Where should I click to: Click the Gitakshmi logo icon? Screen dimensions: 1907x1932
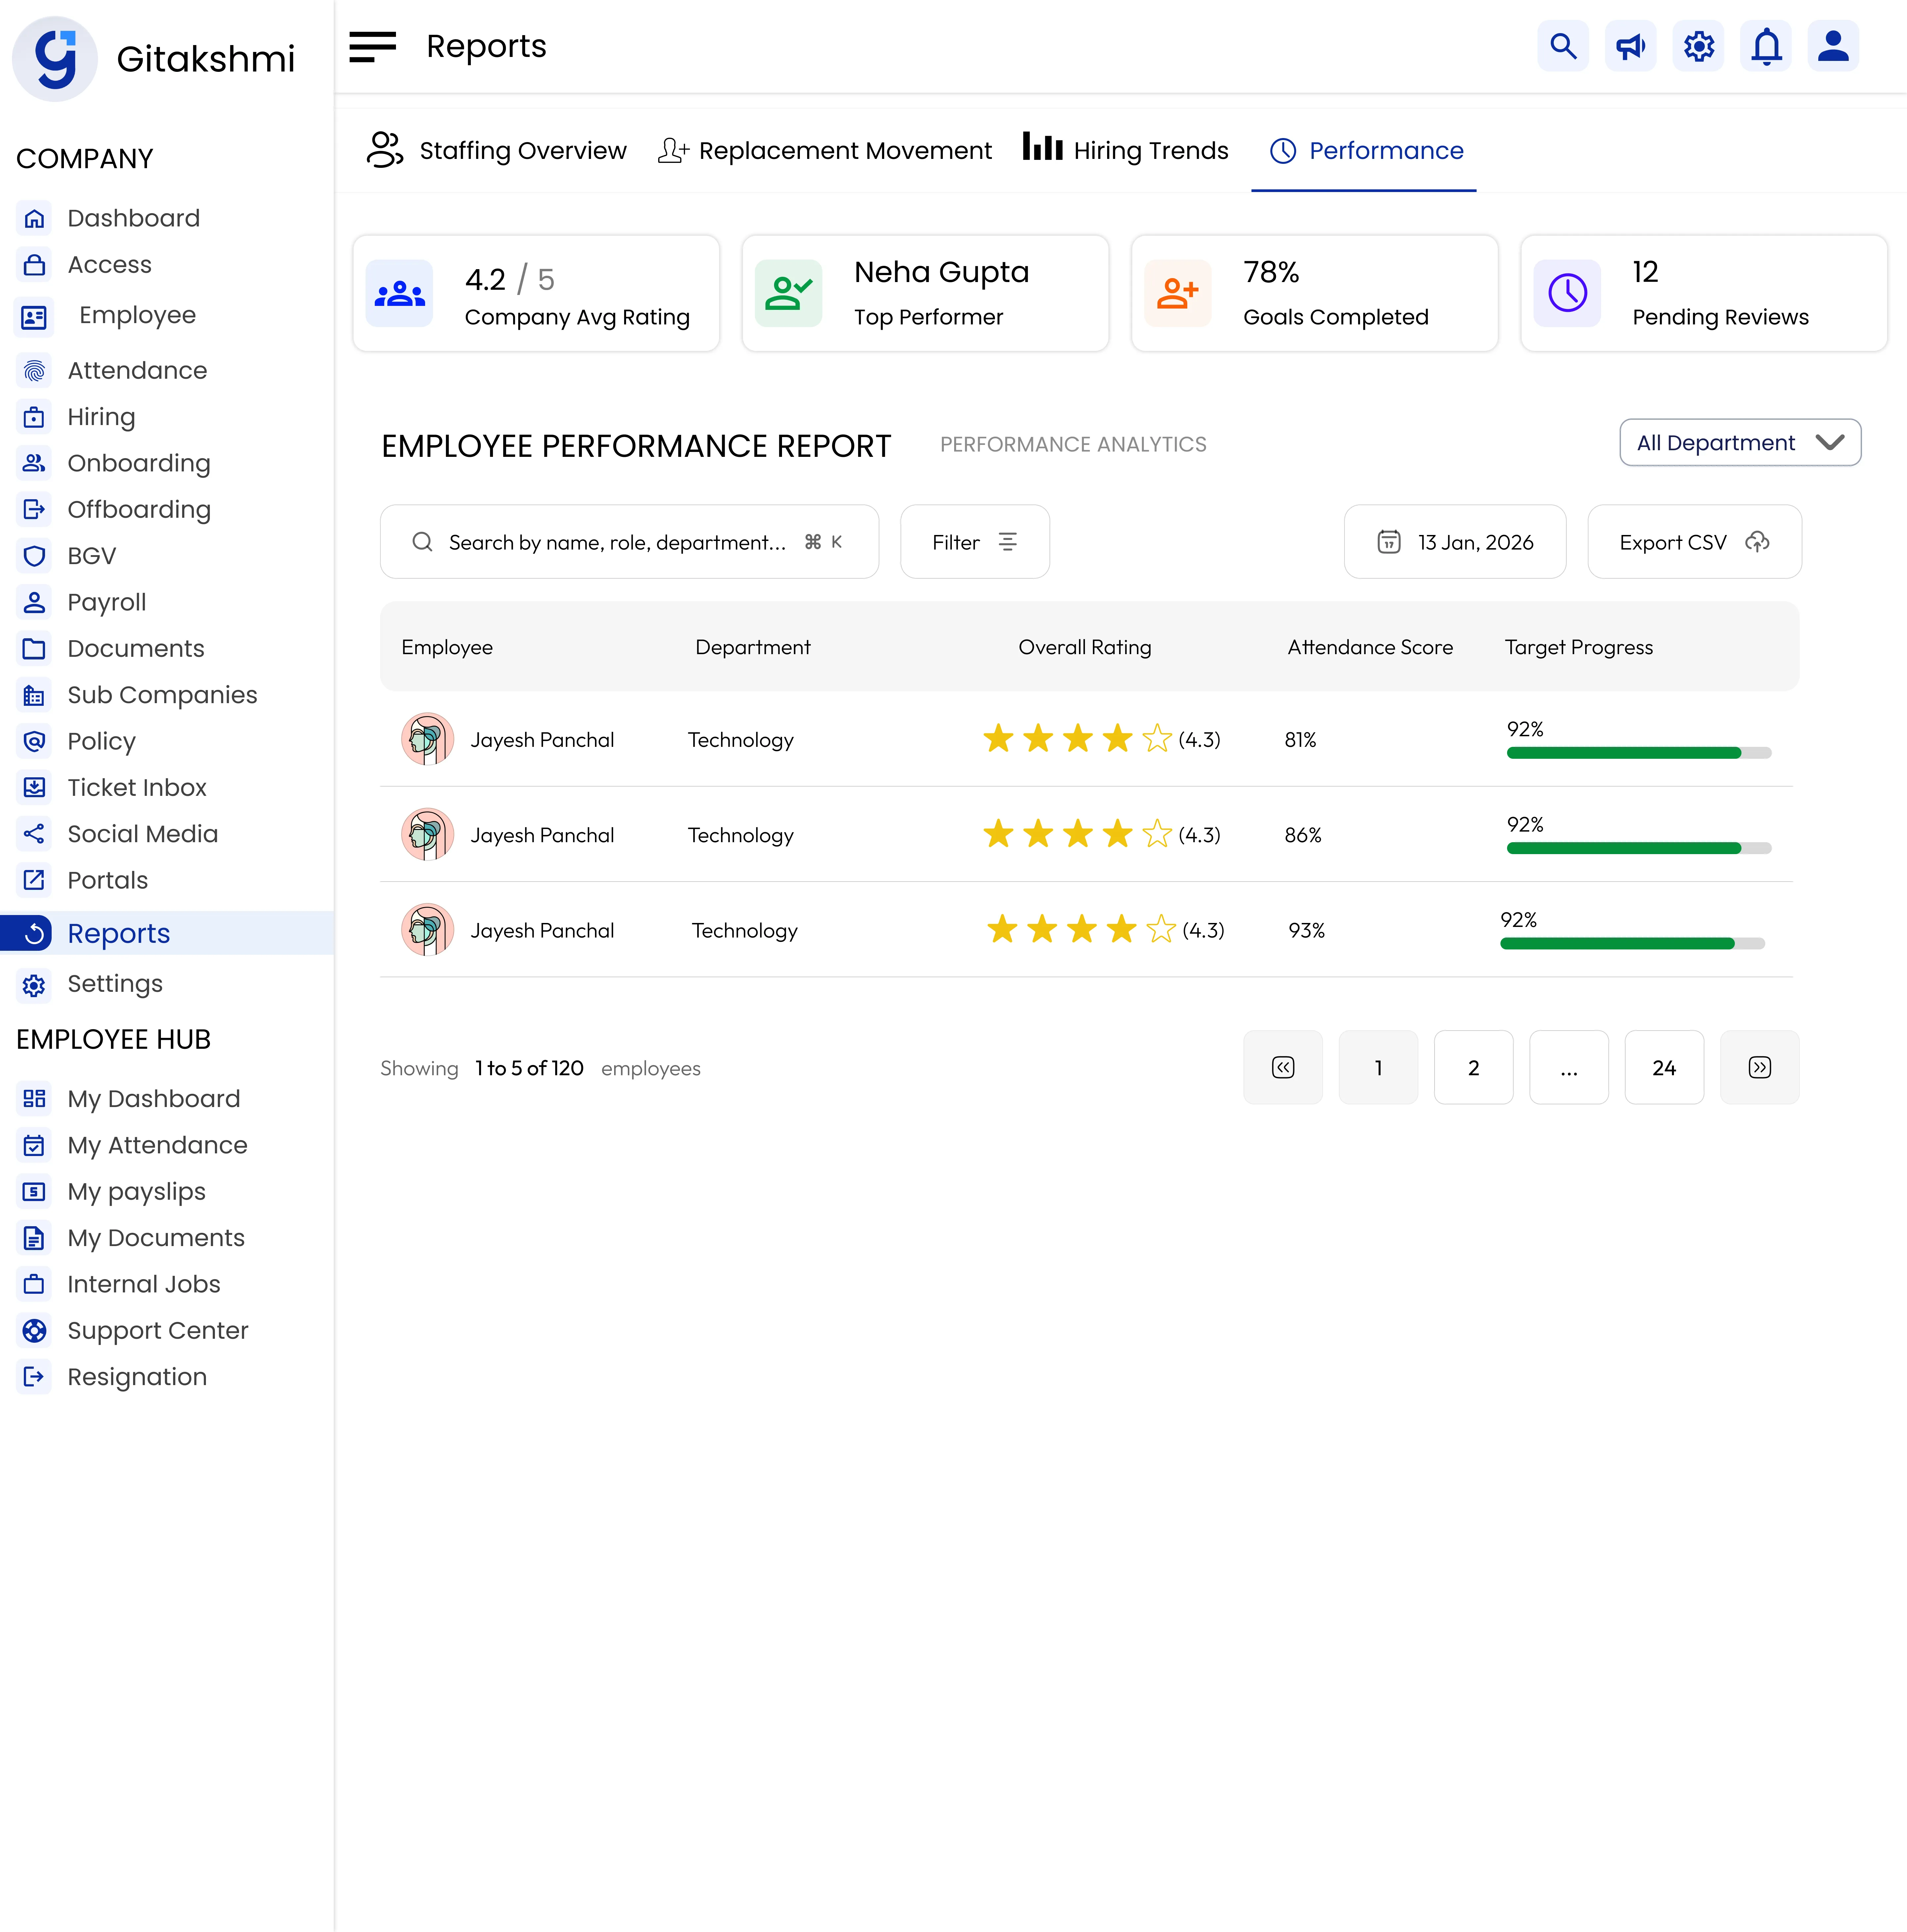55,59
